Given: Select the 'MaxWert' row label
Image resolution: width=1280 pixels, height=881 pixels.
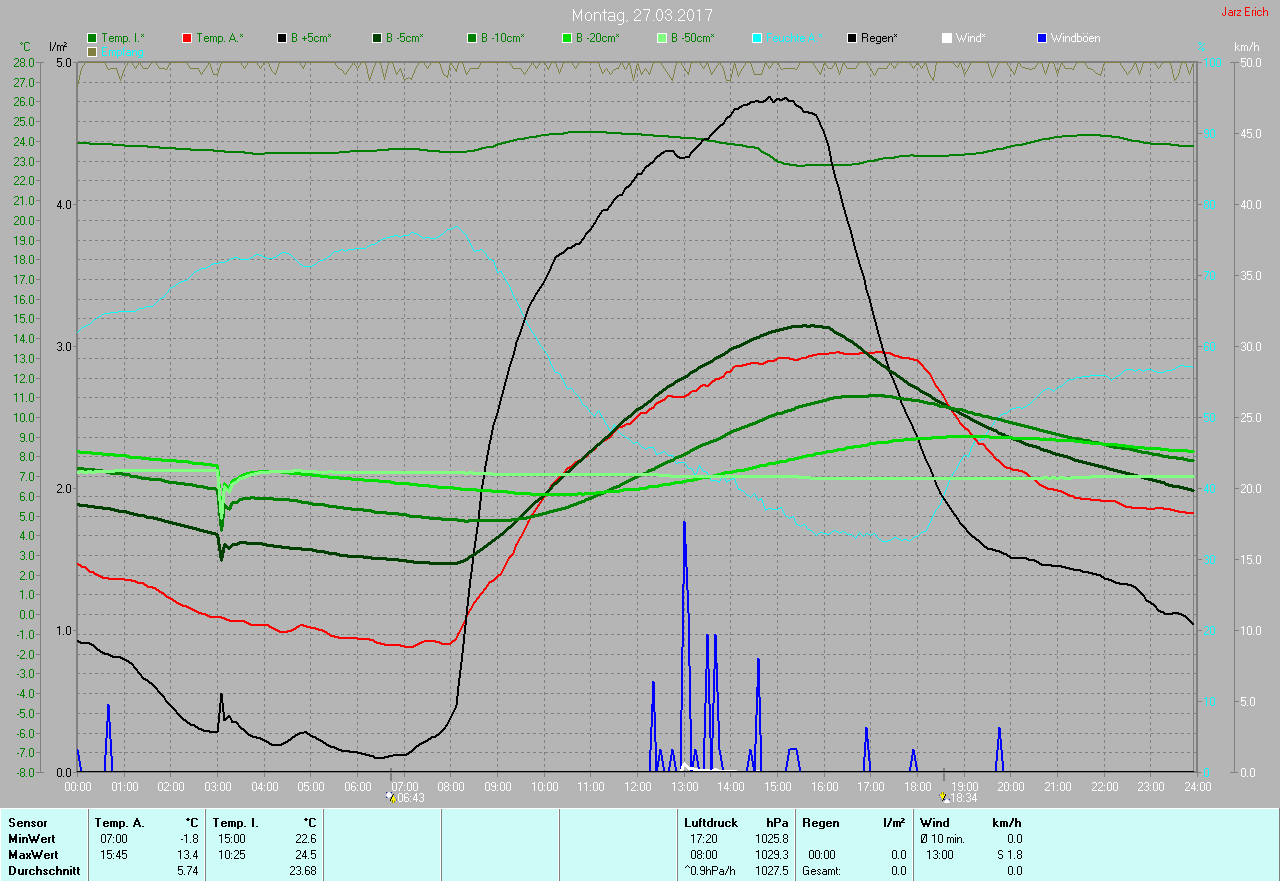Looking at the screenshot, I should tap(33, 855).
